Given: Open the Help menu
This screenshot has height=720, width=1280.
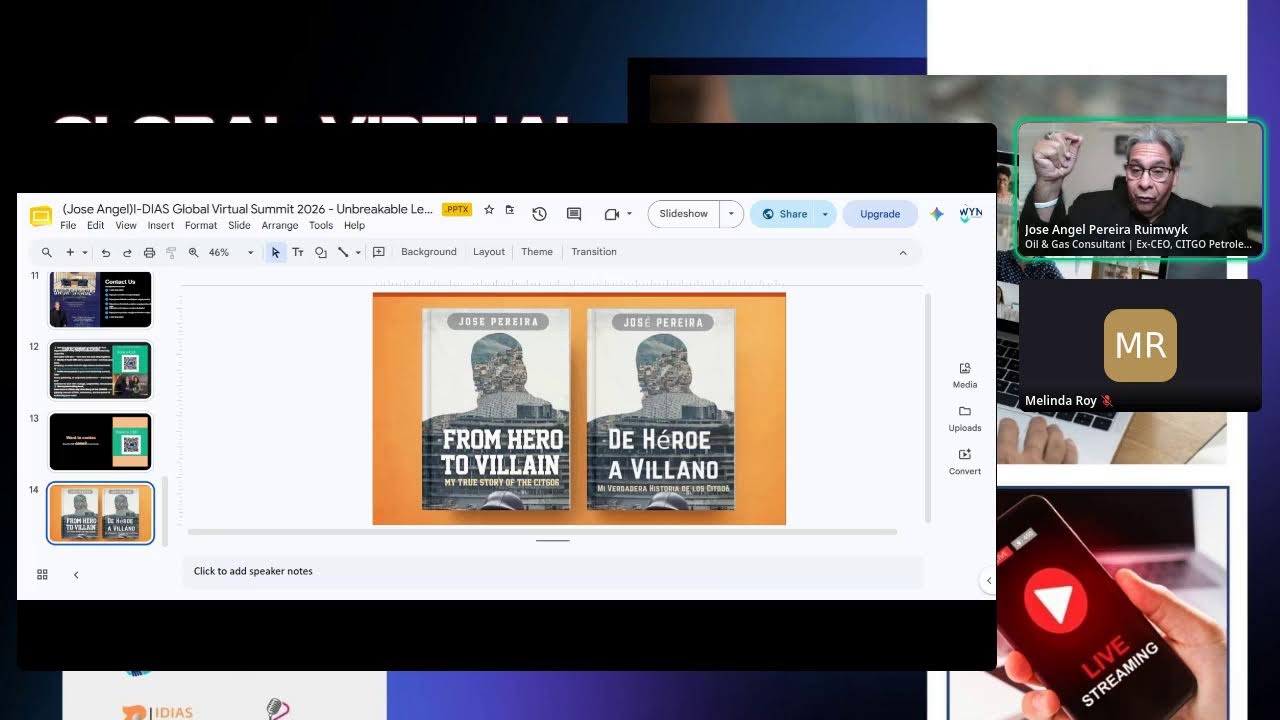Looking at the screenshot, I should click(x=354, y=226).
